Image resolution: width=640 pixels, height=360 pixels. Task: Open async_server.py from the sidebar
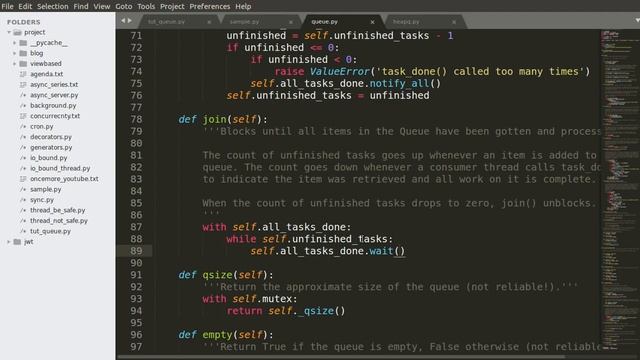[x=54, y=95]
